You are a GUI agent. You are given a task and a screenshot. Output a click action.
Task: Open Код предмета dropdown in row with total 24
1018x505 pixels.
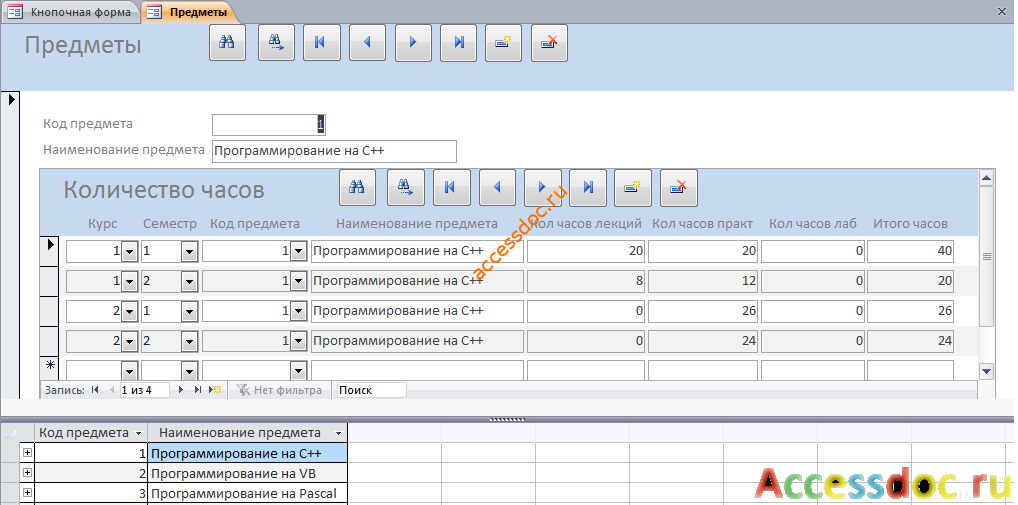click(298, 341)
